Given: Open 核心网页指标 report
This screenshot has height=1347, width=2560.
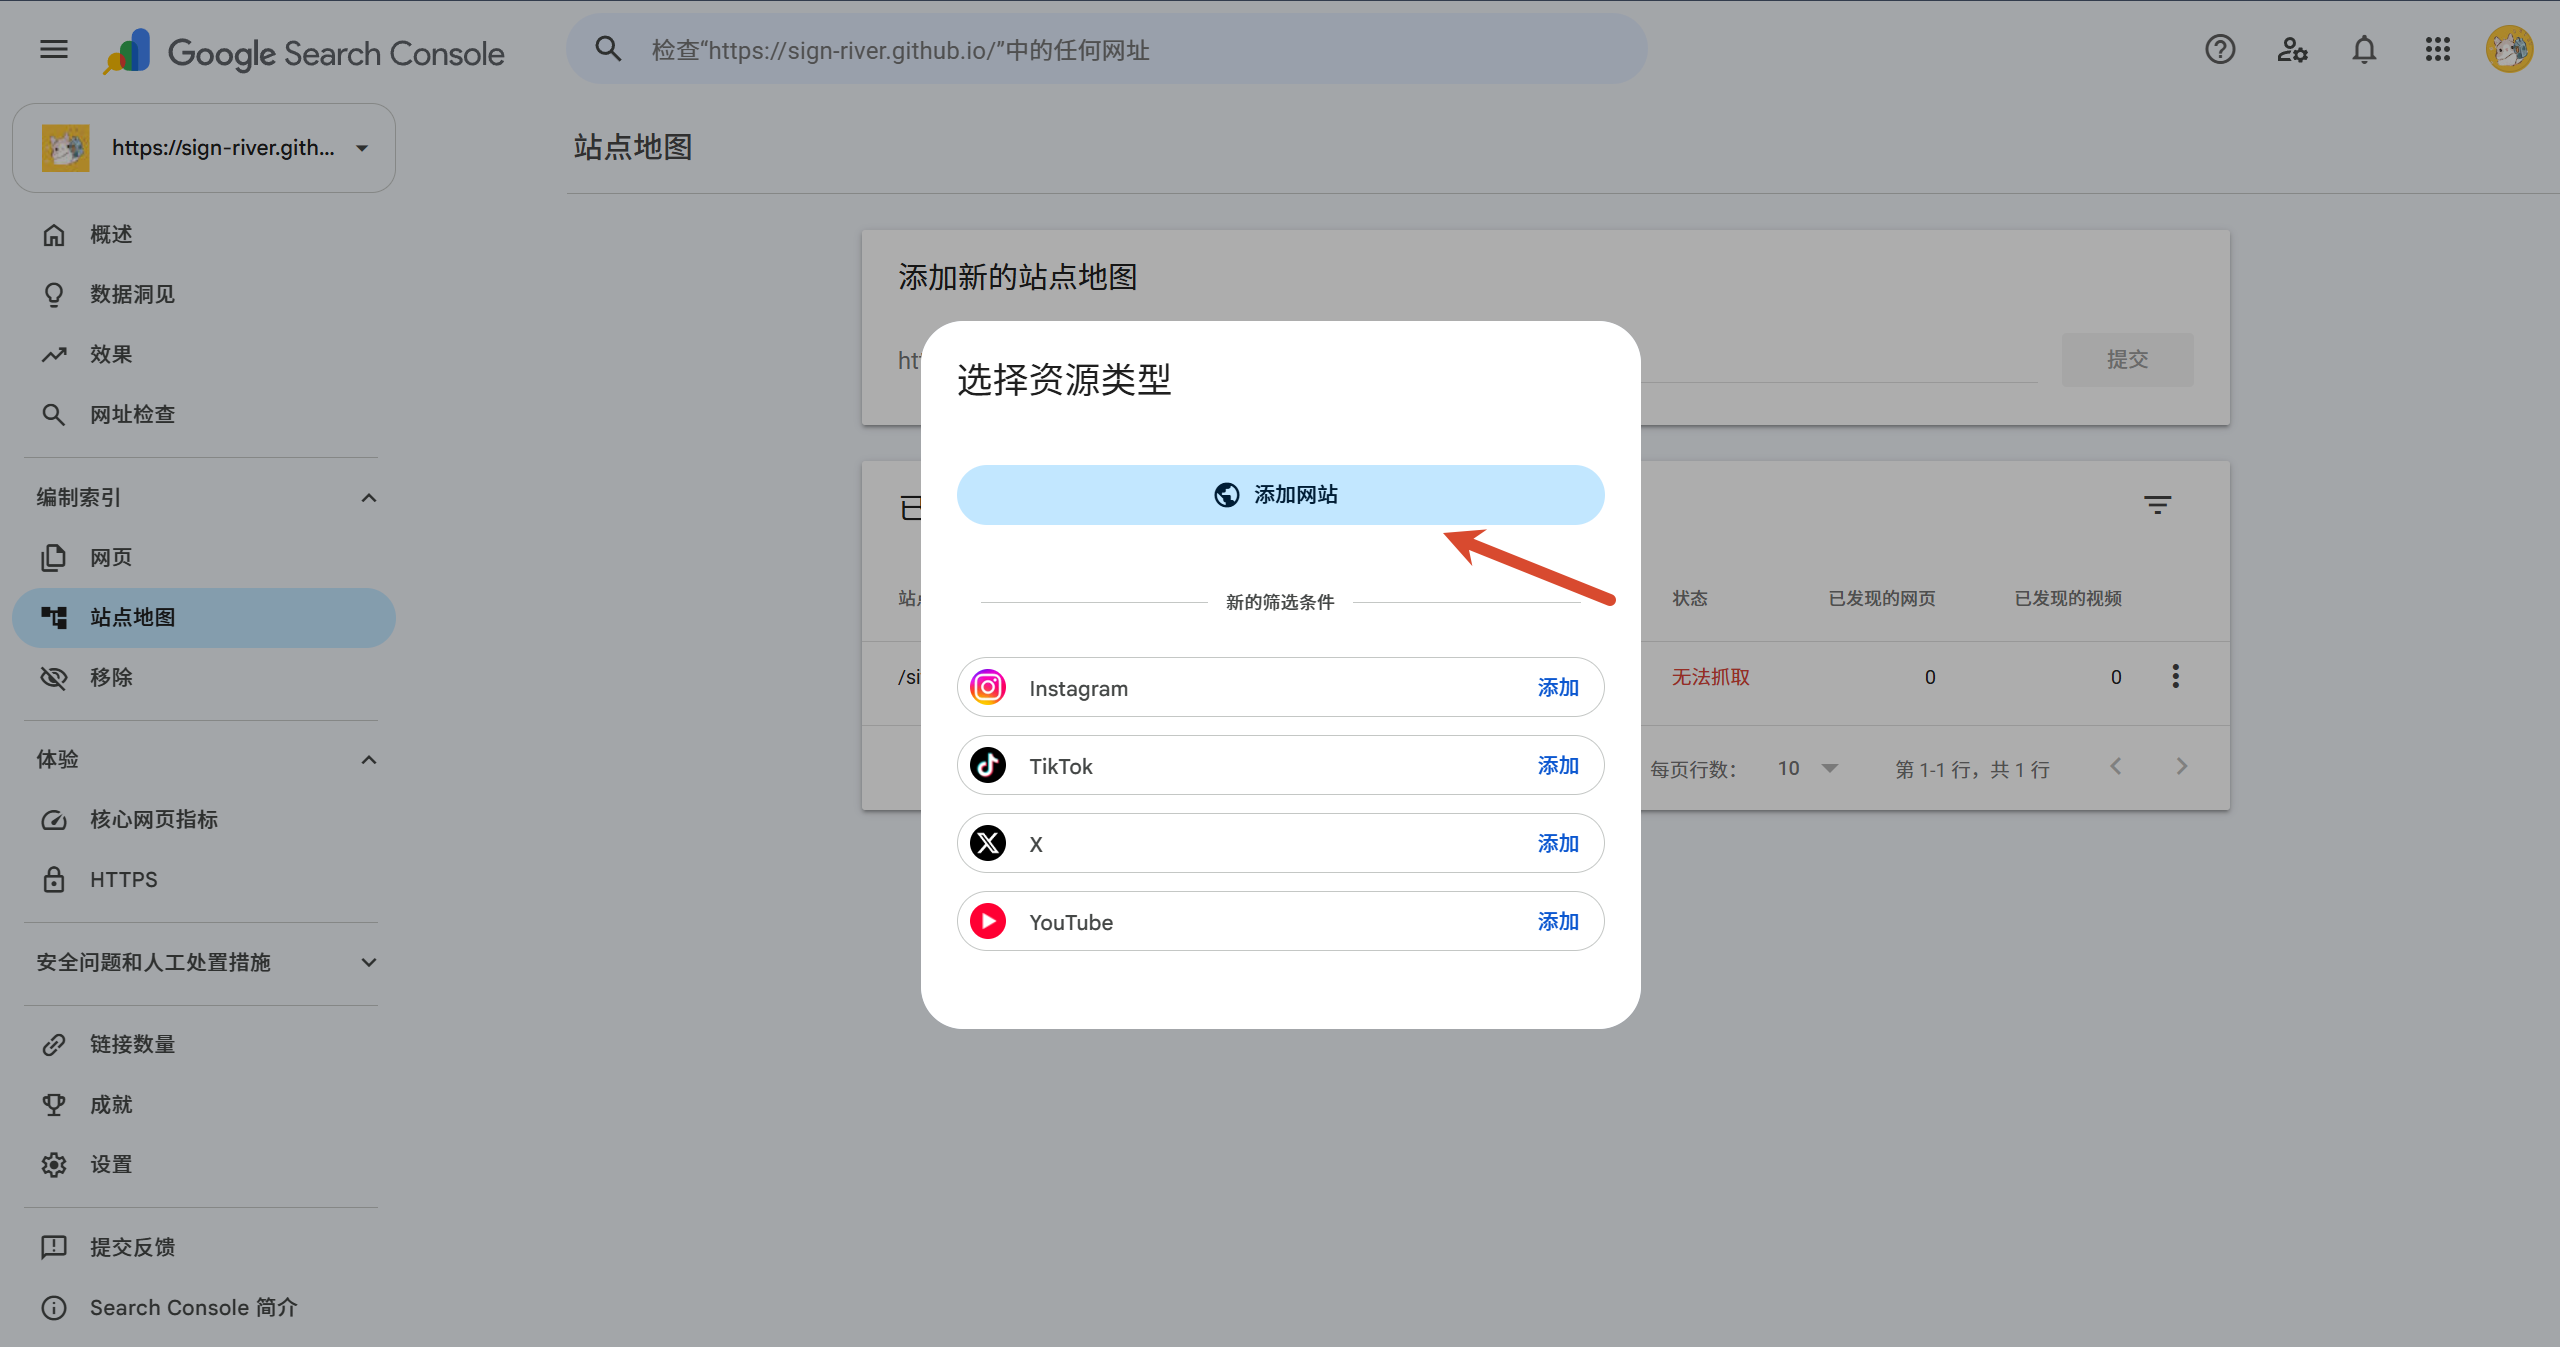Looking at the screenshot, I should tap(204, 820).
